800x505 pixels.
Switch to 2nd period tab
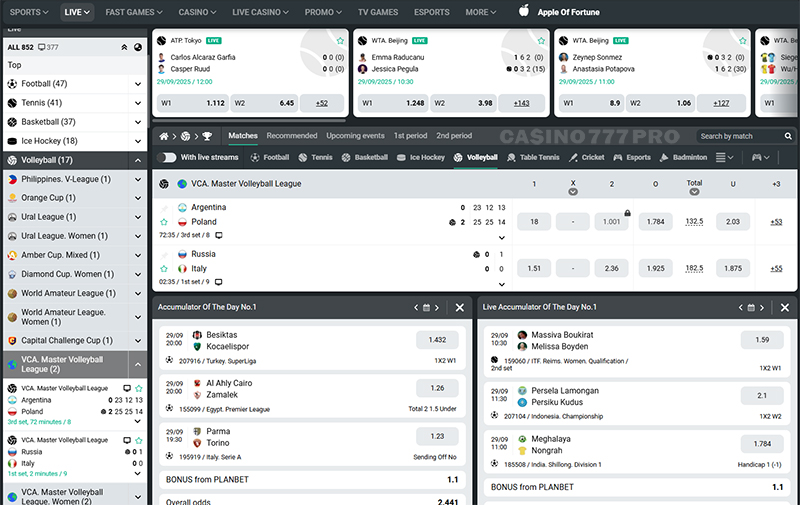click(454, 136)
